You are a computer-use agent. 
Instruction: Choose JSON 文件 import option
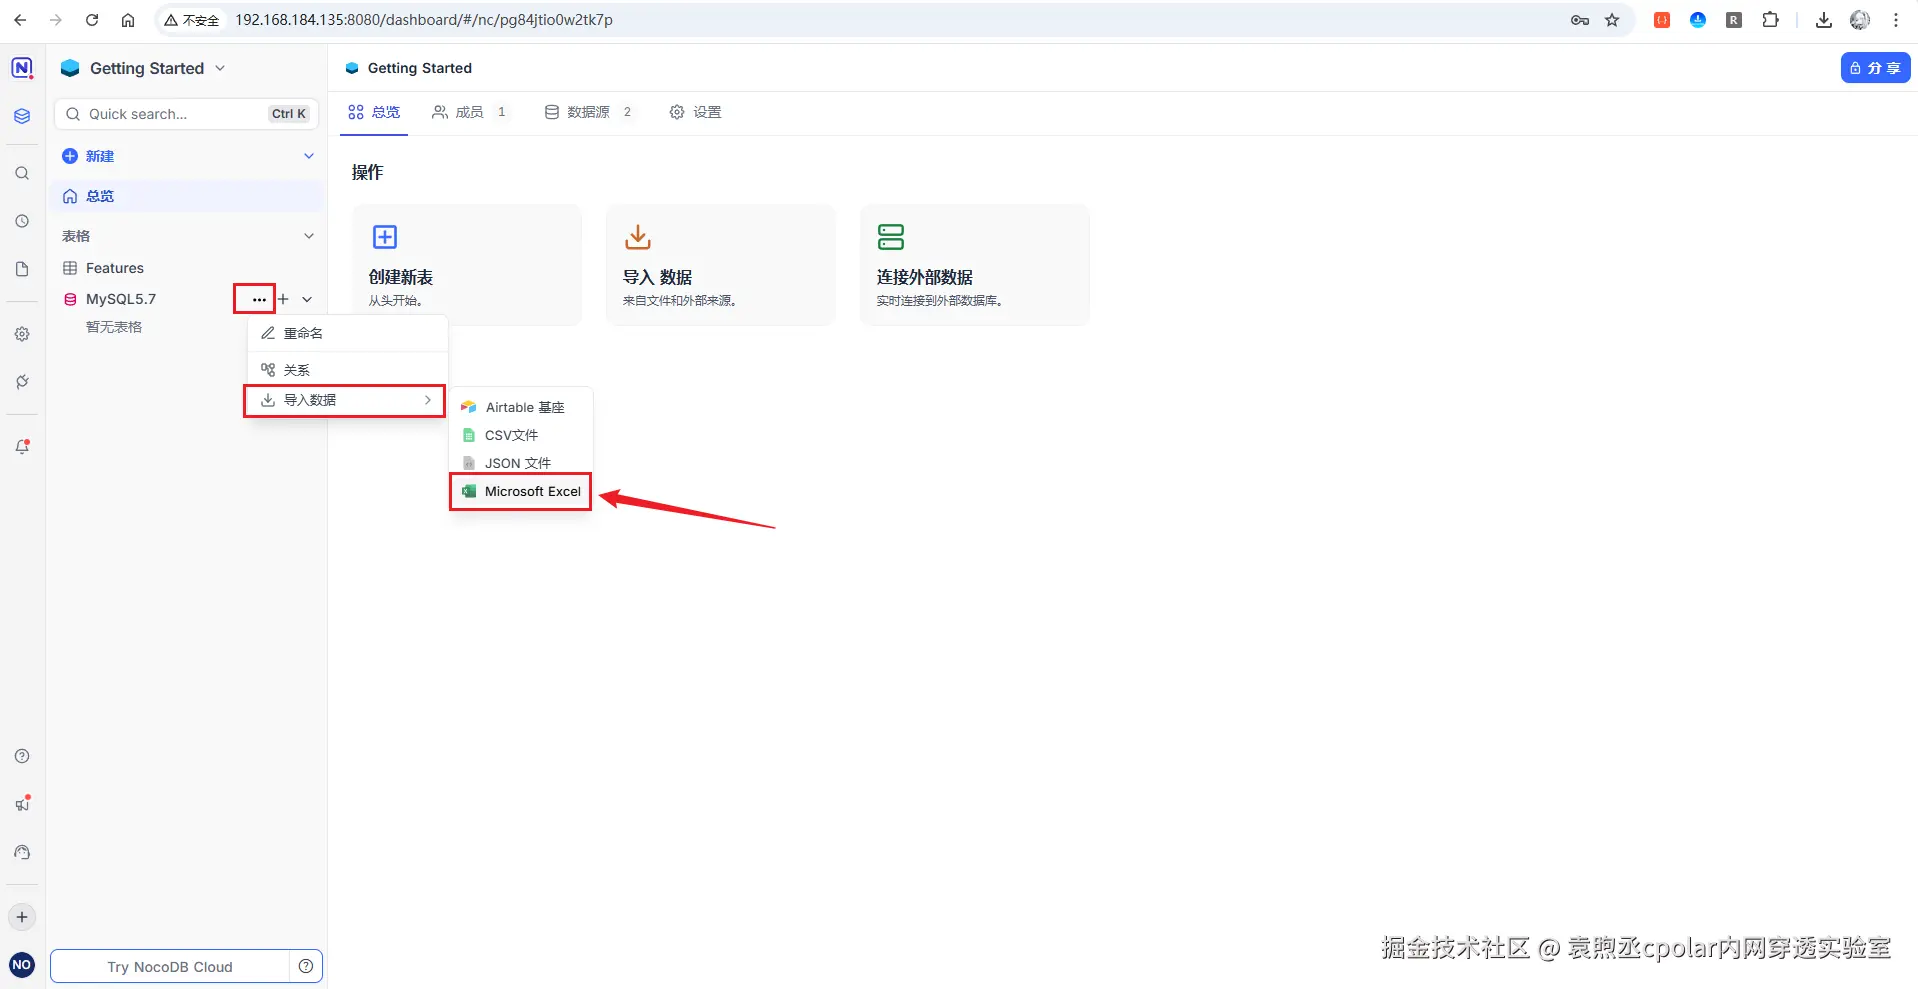pos(521,463)
